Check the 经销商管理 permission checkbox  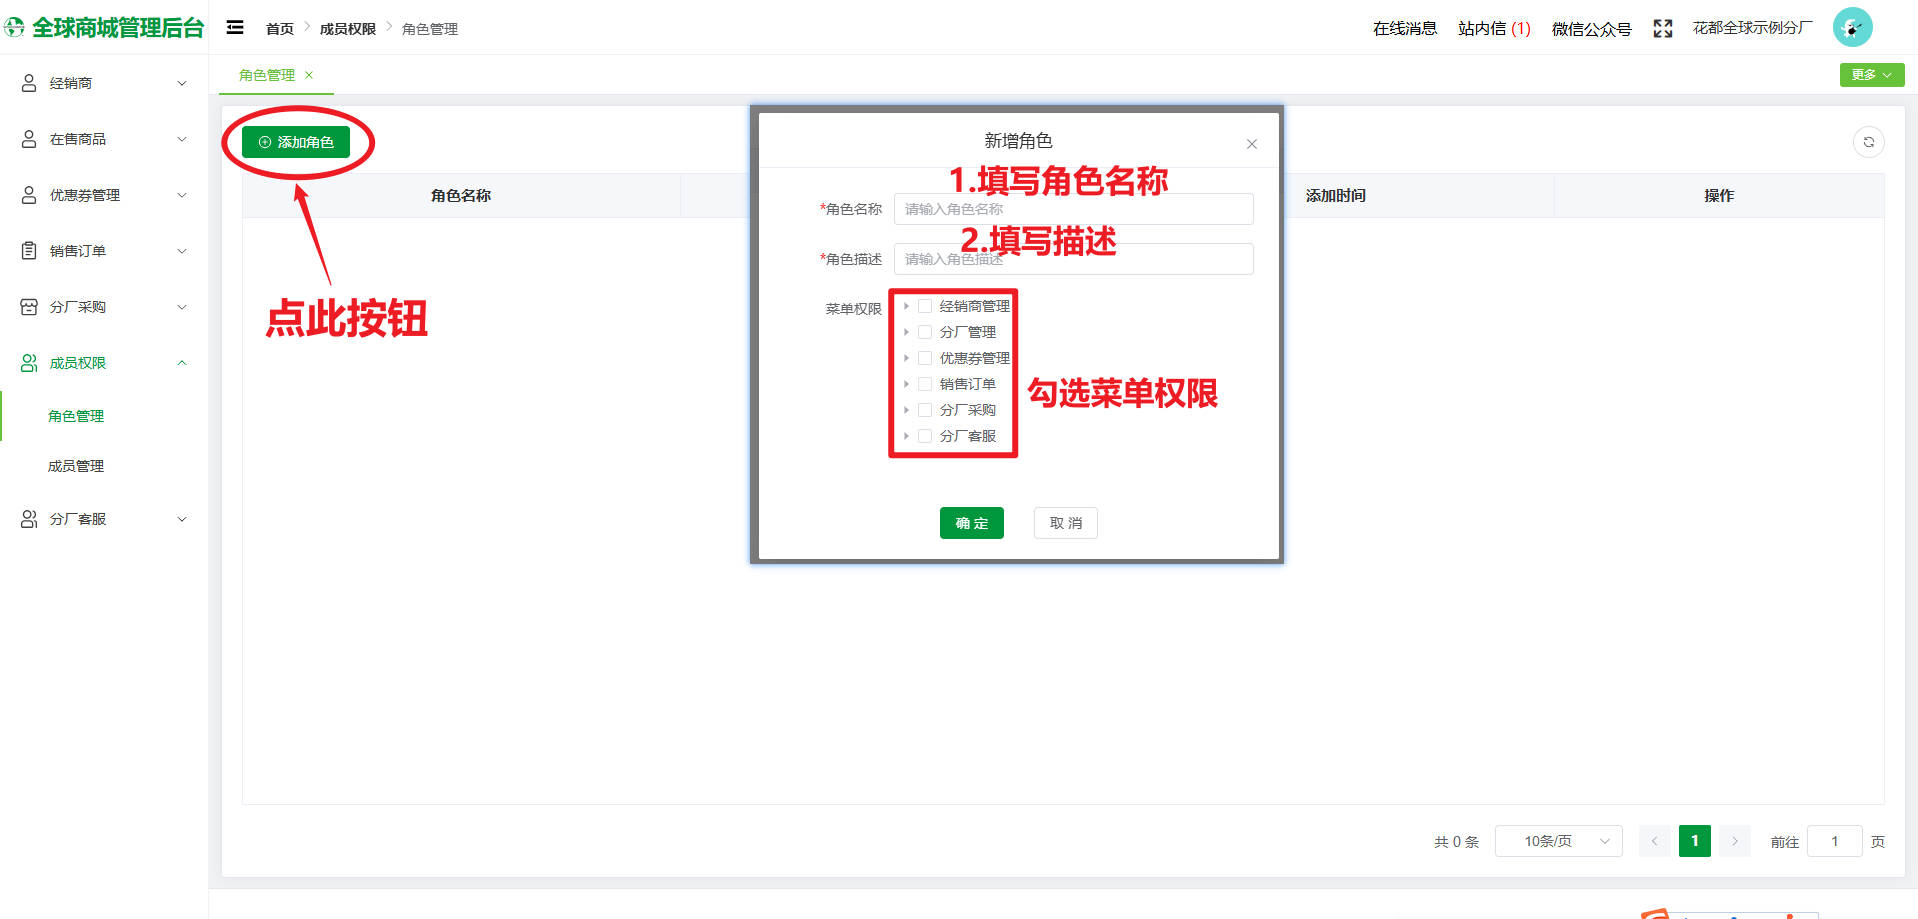coord(925,306)
